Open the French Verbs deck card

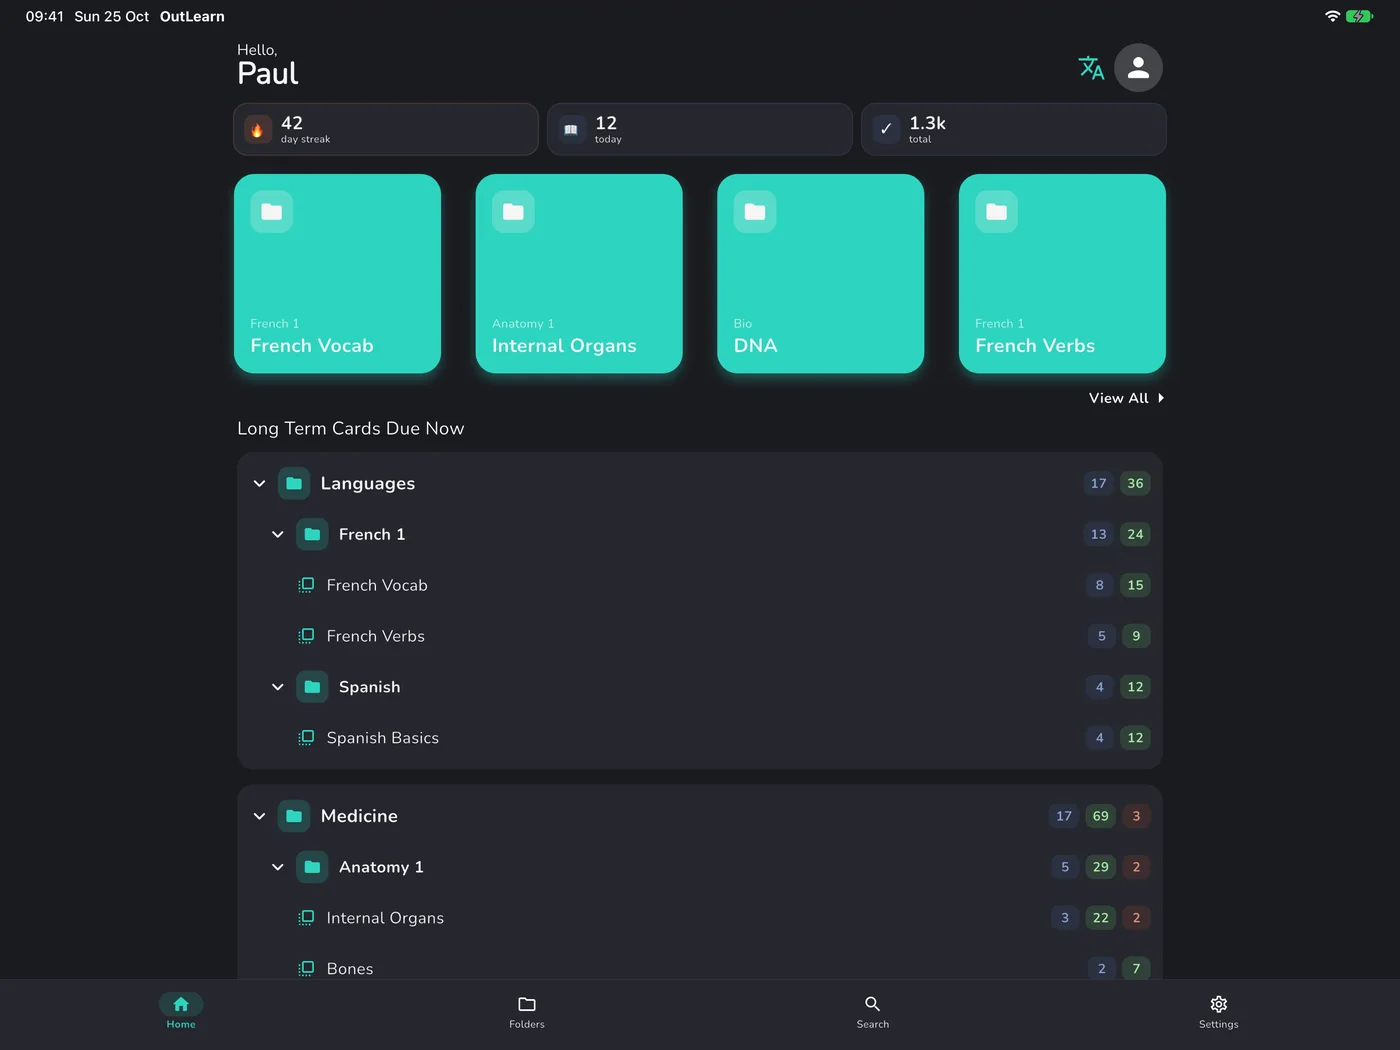click(1063, 274)
